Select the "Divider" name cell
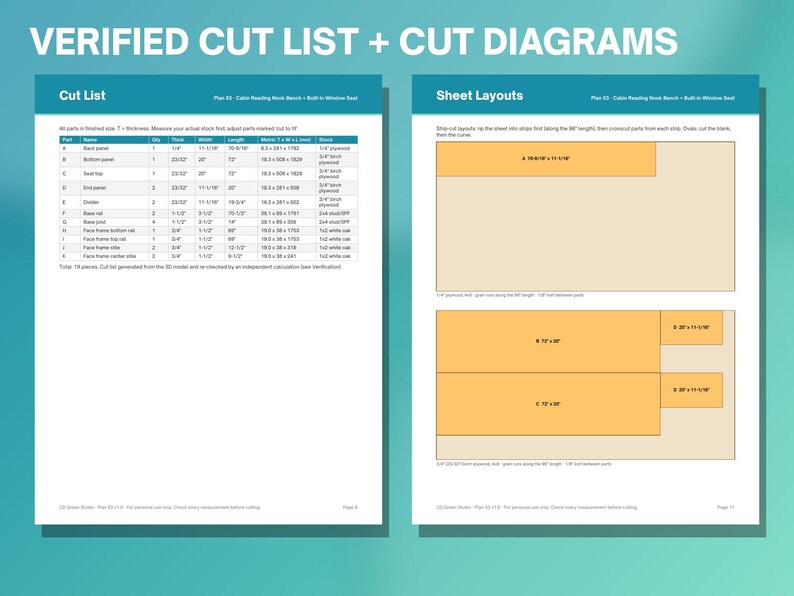794x596 pixels. pyautogui.click(x=91, y=202)
